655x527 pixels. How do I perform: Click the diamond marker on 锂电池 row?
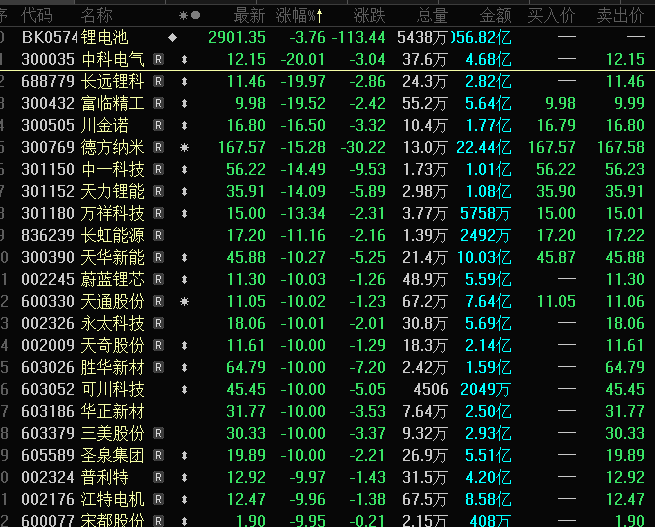[x=173, y=38]
